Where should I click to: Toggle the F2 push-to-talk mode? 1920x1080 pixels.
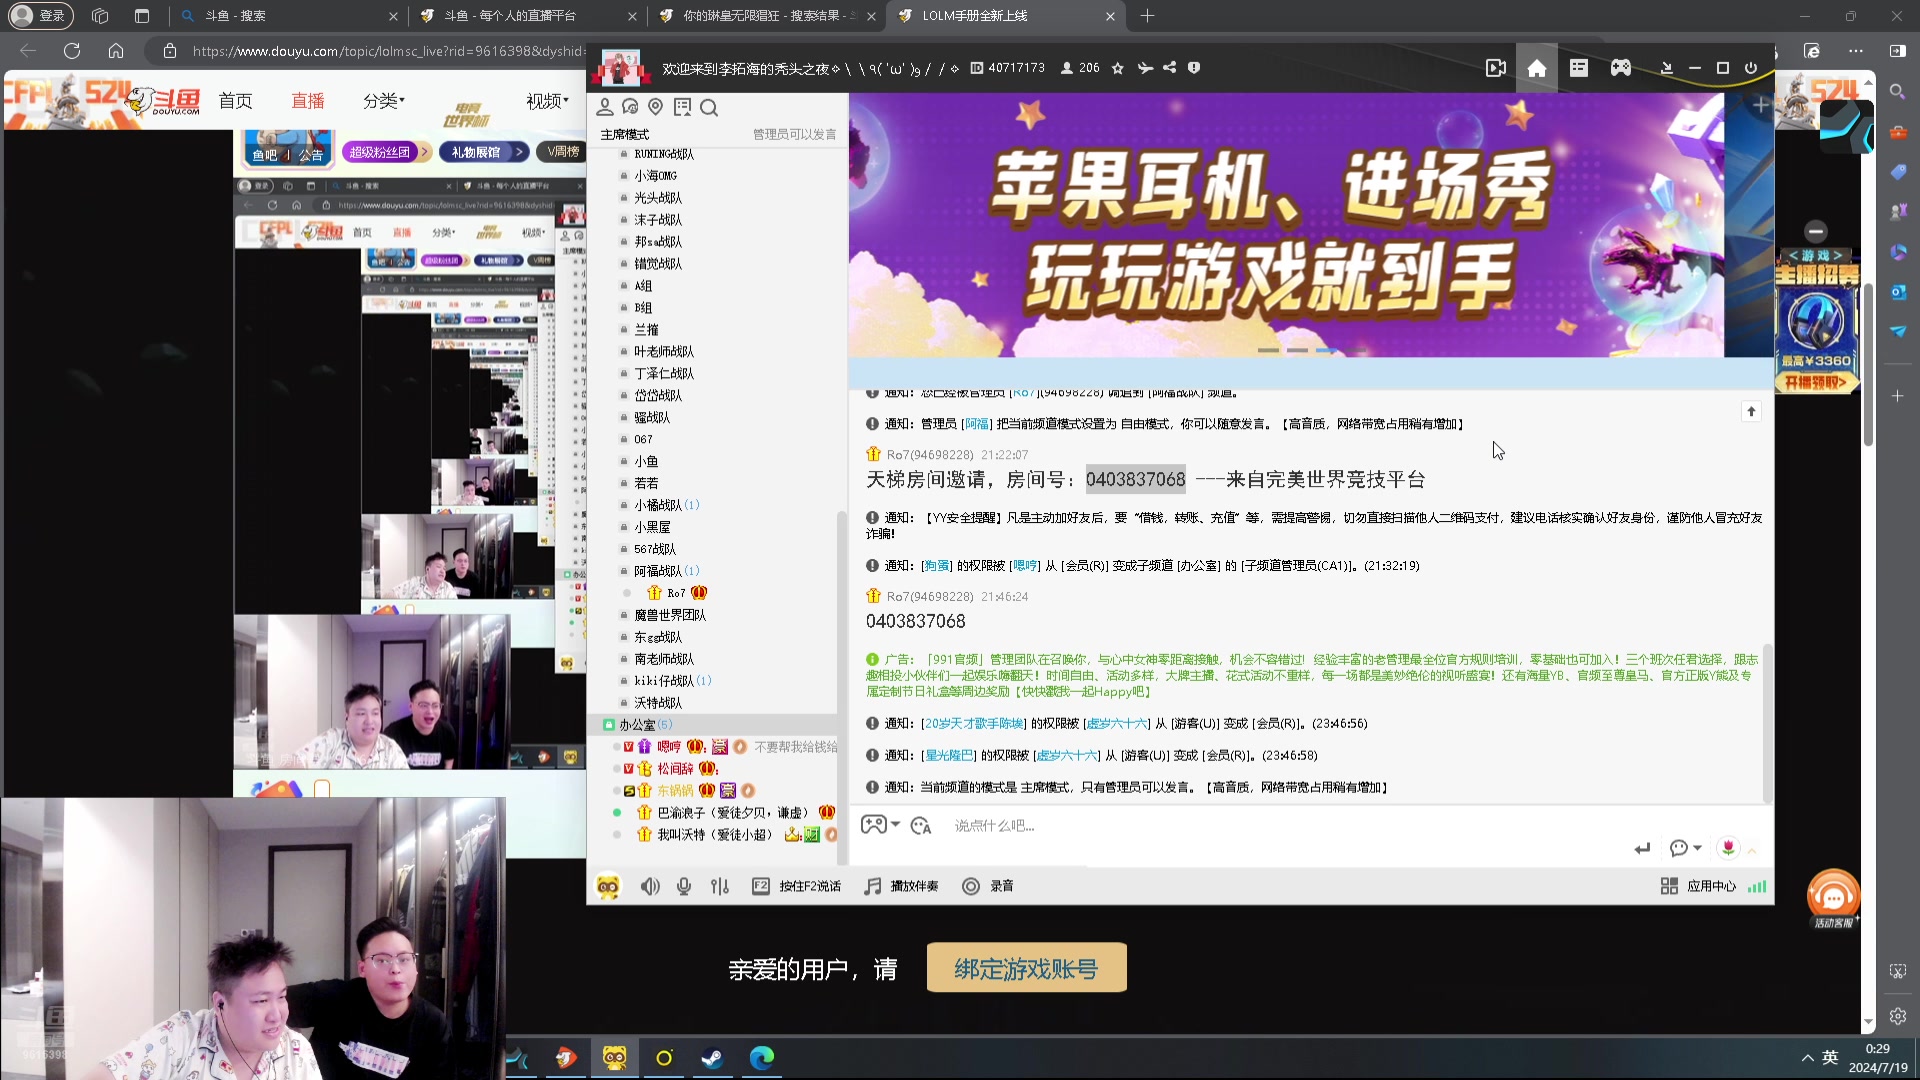[796, 886]
